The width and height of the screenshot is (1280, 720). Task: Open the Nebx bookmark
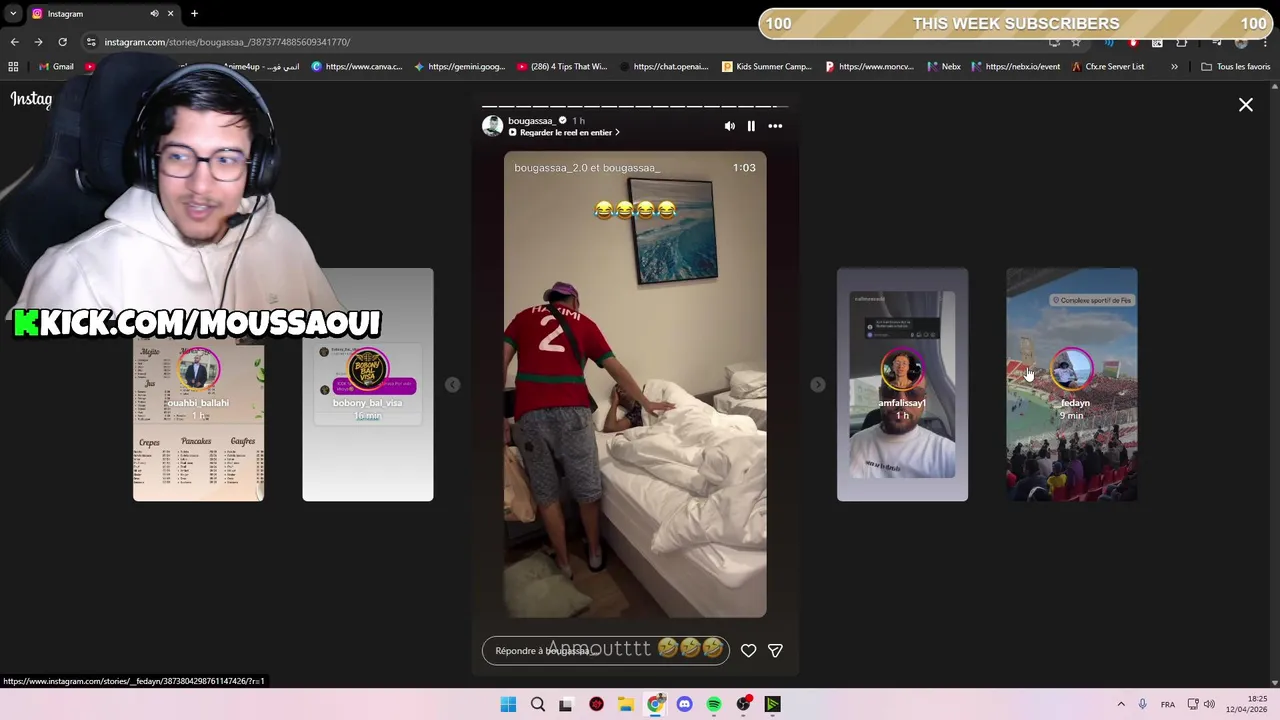pyautogui.click(x=944, y=67)
